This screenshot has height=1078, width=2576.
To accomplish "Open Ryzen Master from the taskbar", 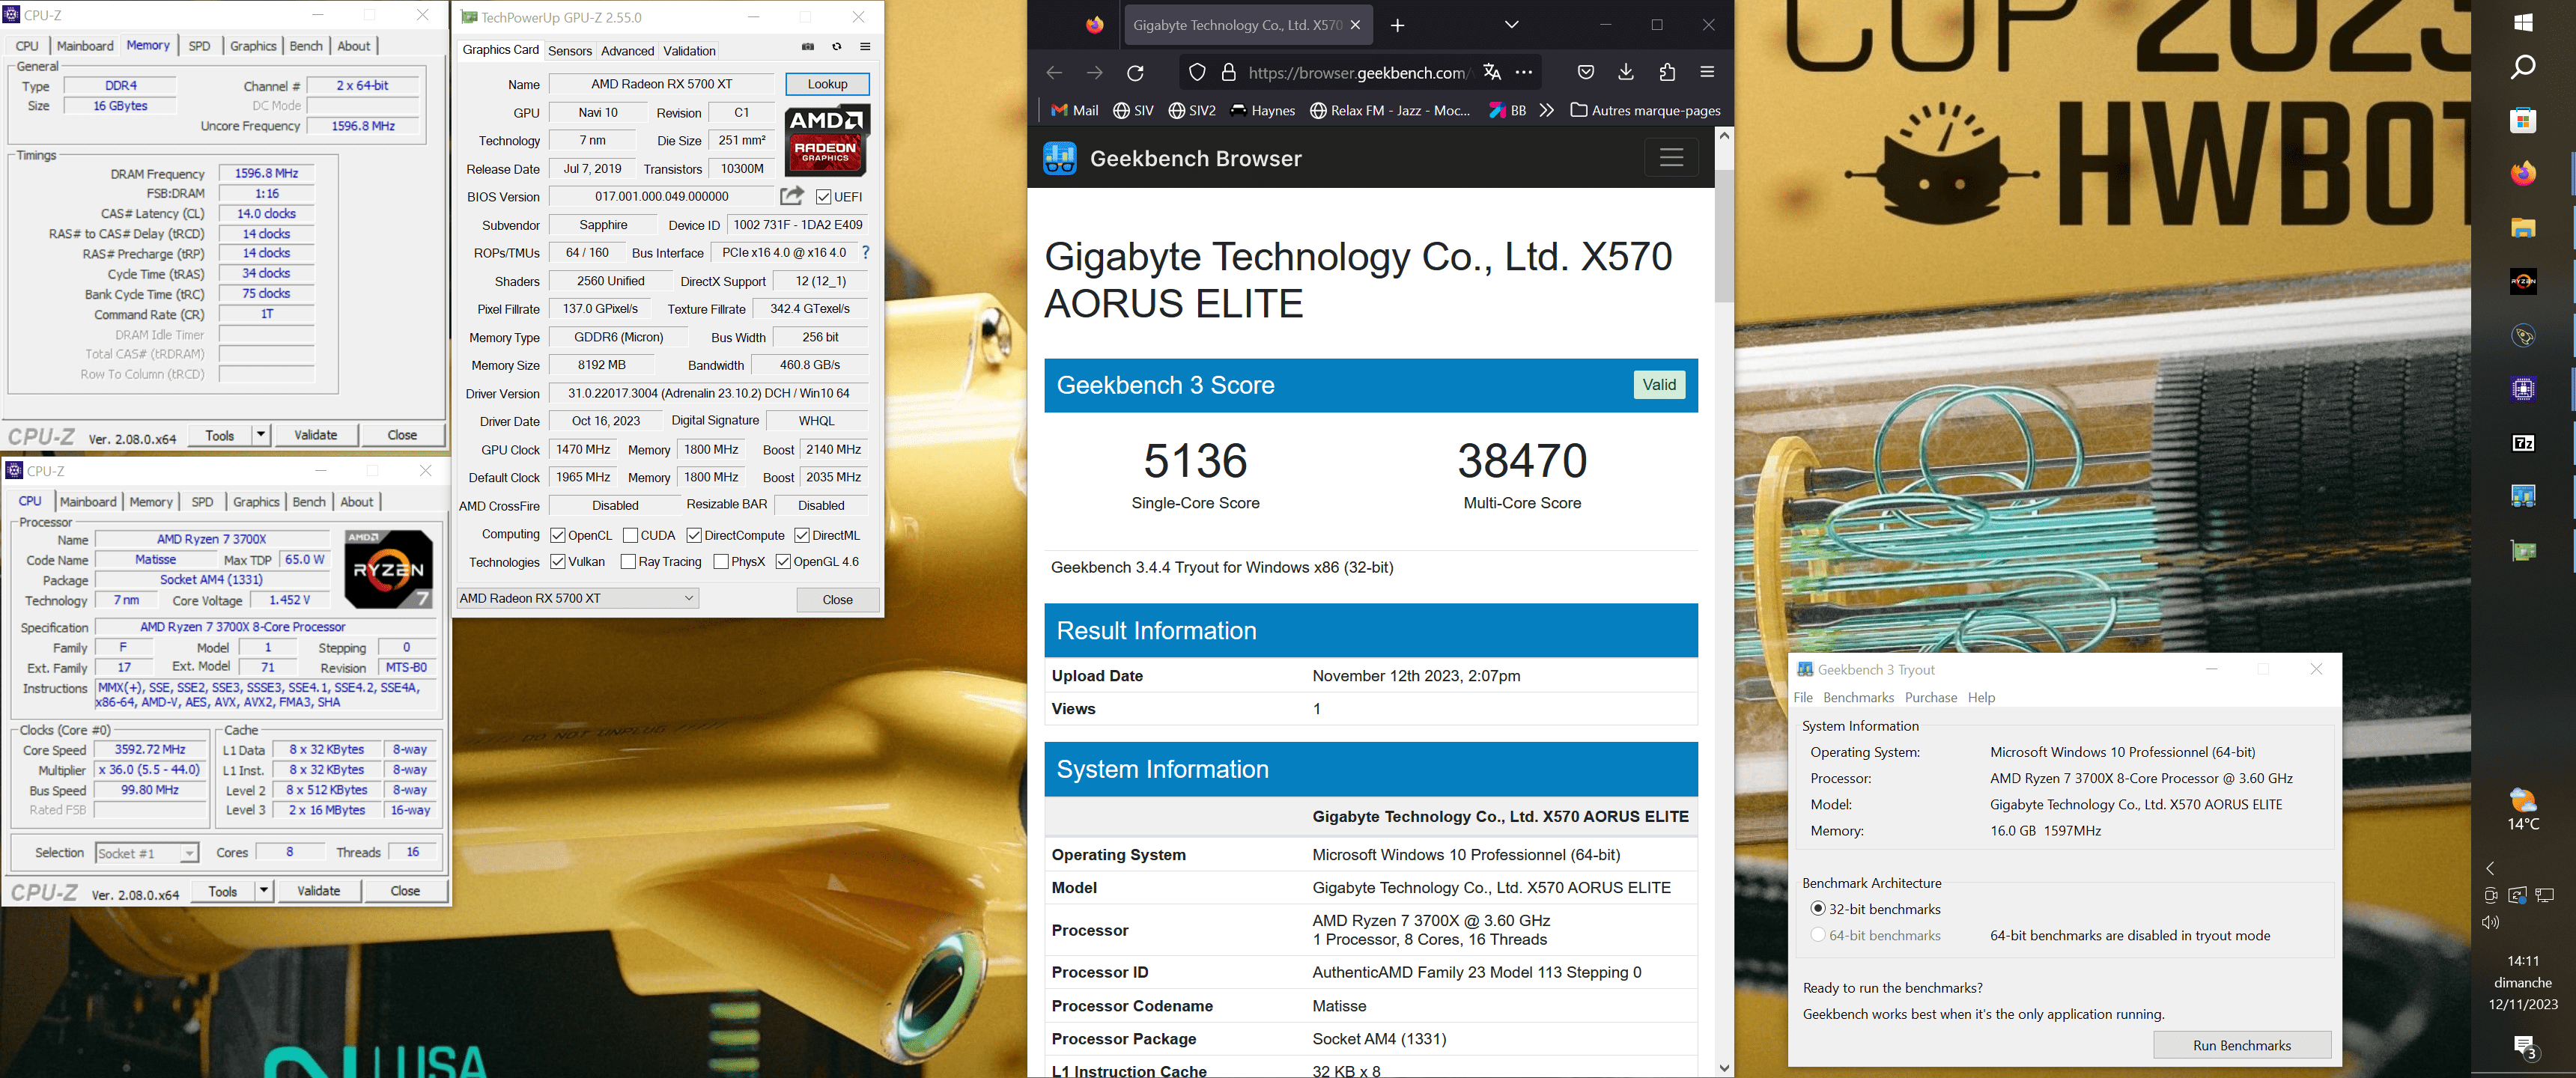I will coord(2522,282).
